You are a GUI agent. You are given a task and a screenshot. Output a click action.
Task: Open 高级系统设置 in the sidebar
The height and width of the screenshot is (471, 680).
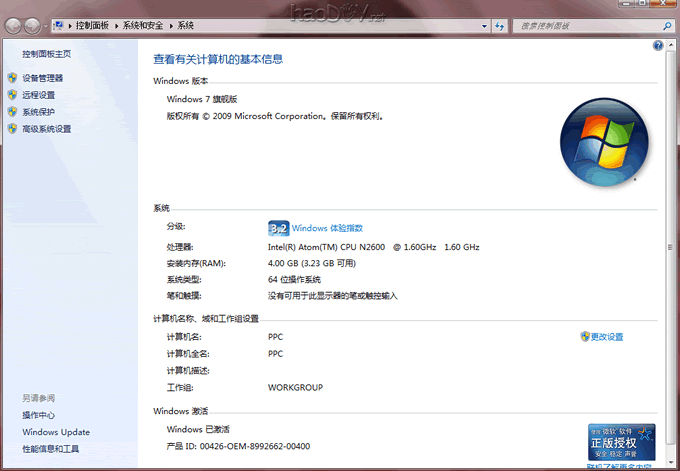point(46,129)
